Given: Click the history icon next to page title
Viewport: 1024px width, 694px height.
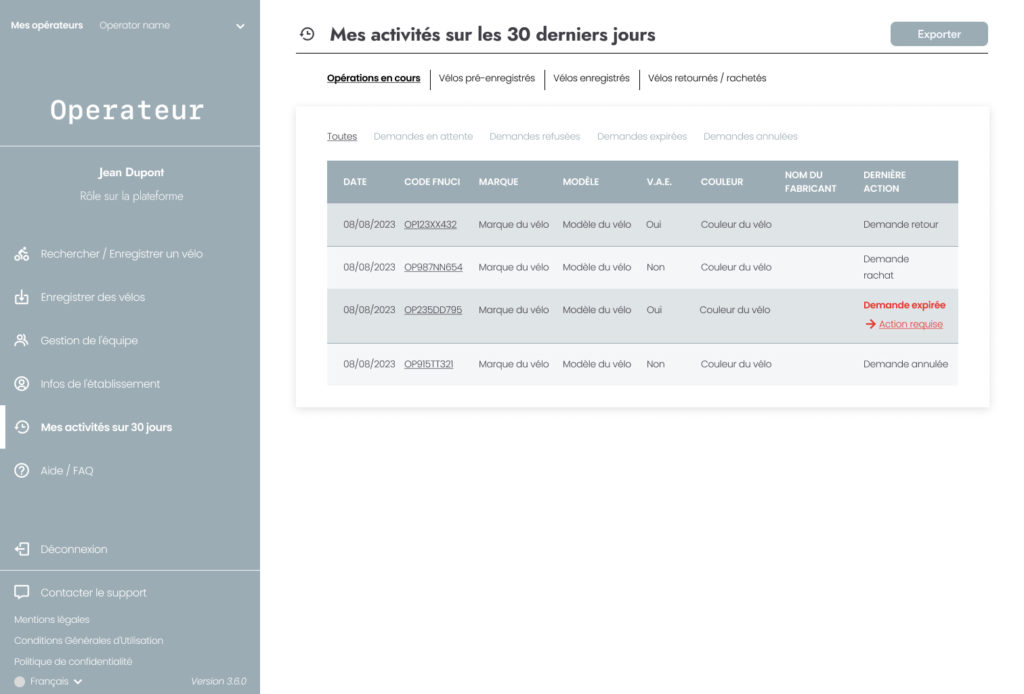Looking at the screenshot, I should pyautogui.click(x=307, y=34).
